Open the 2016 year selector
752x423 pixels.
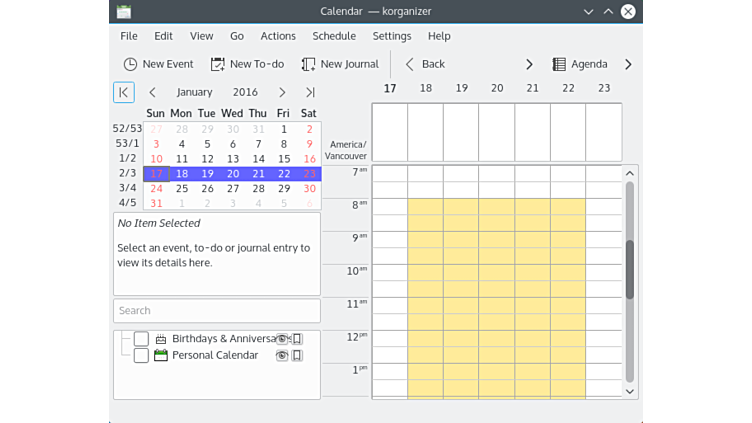pyautogui.click(x=245, y=92)
